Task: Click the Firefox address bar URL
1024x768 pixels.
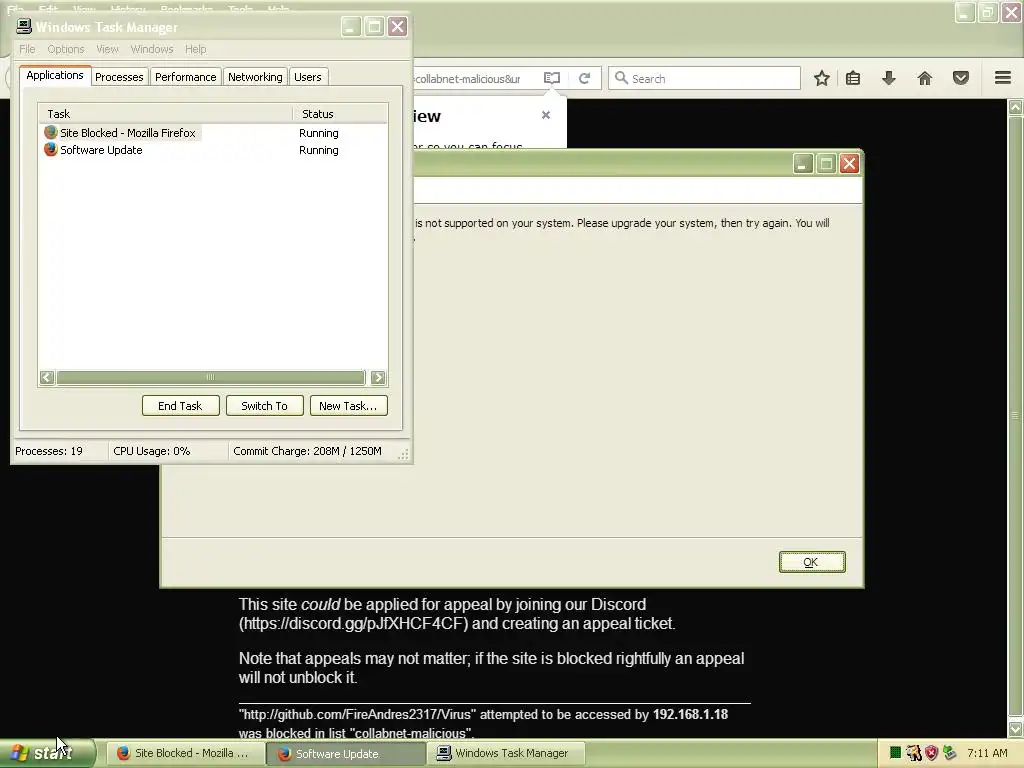Action: 467,78
